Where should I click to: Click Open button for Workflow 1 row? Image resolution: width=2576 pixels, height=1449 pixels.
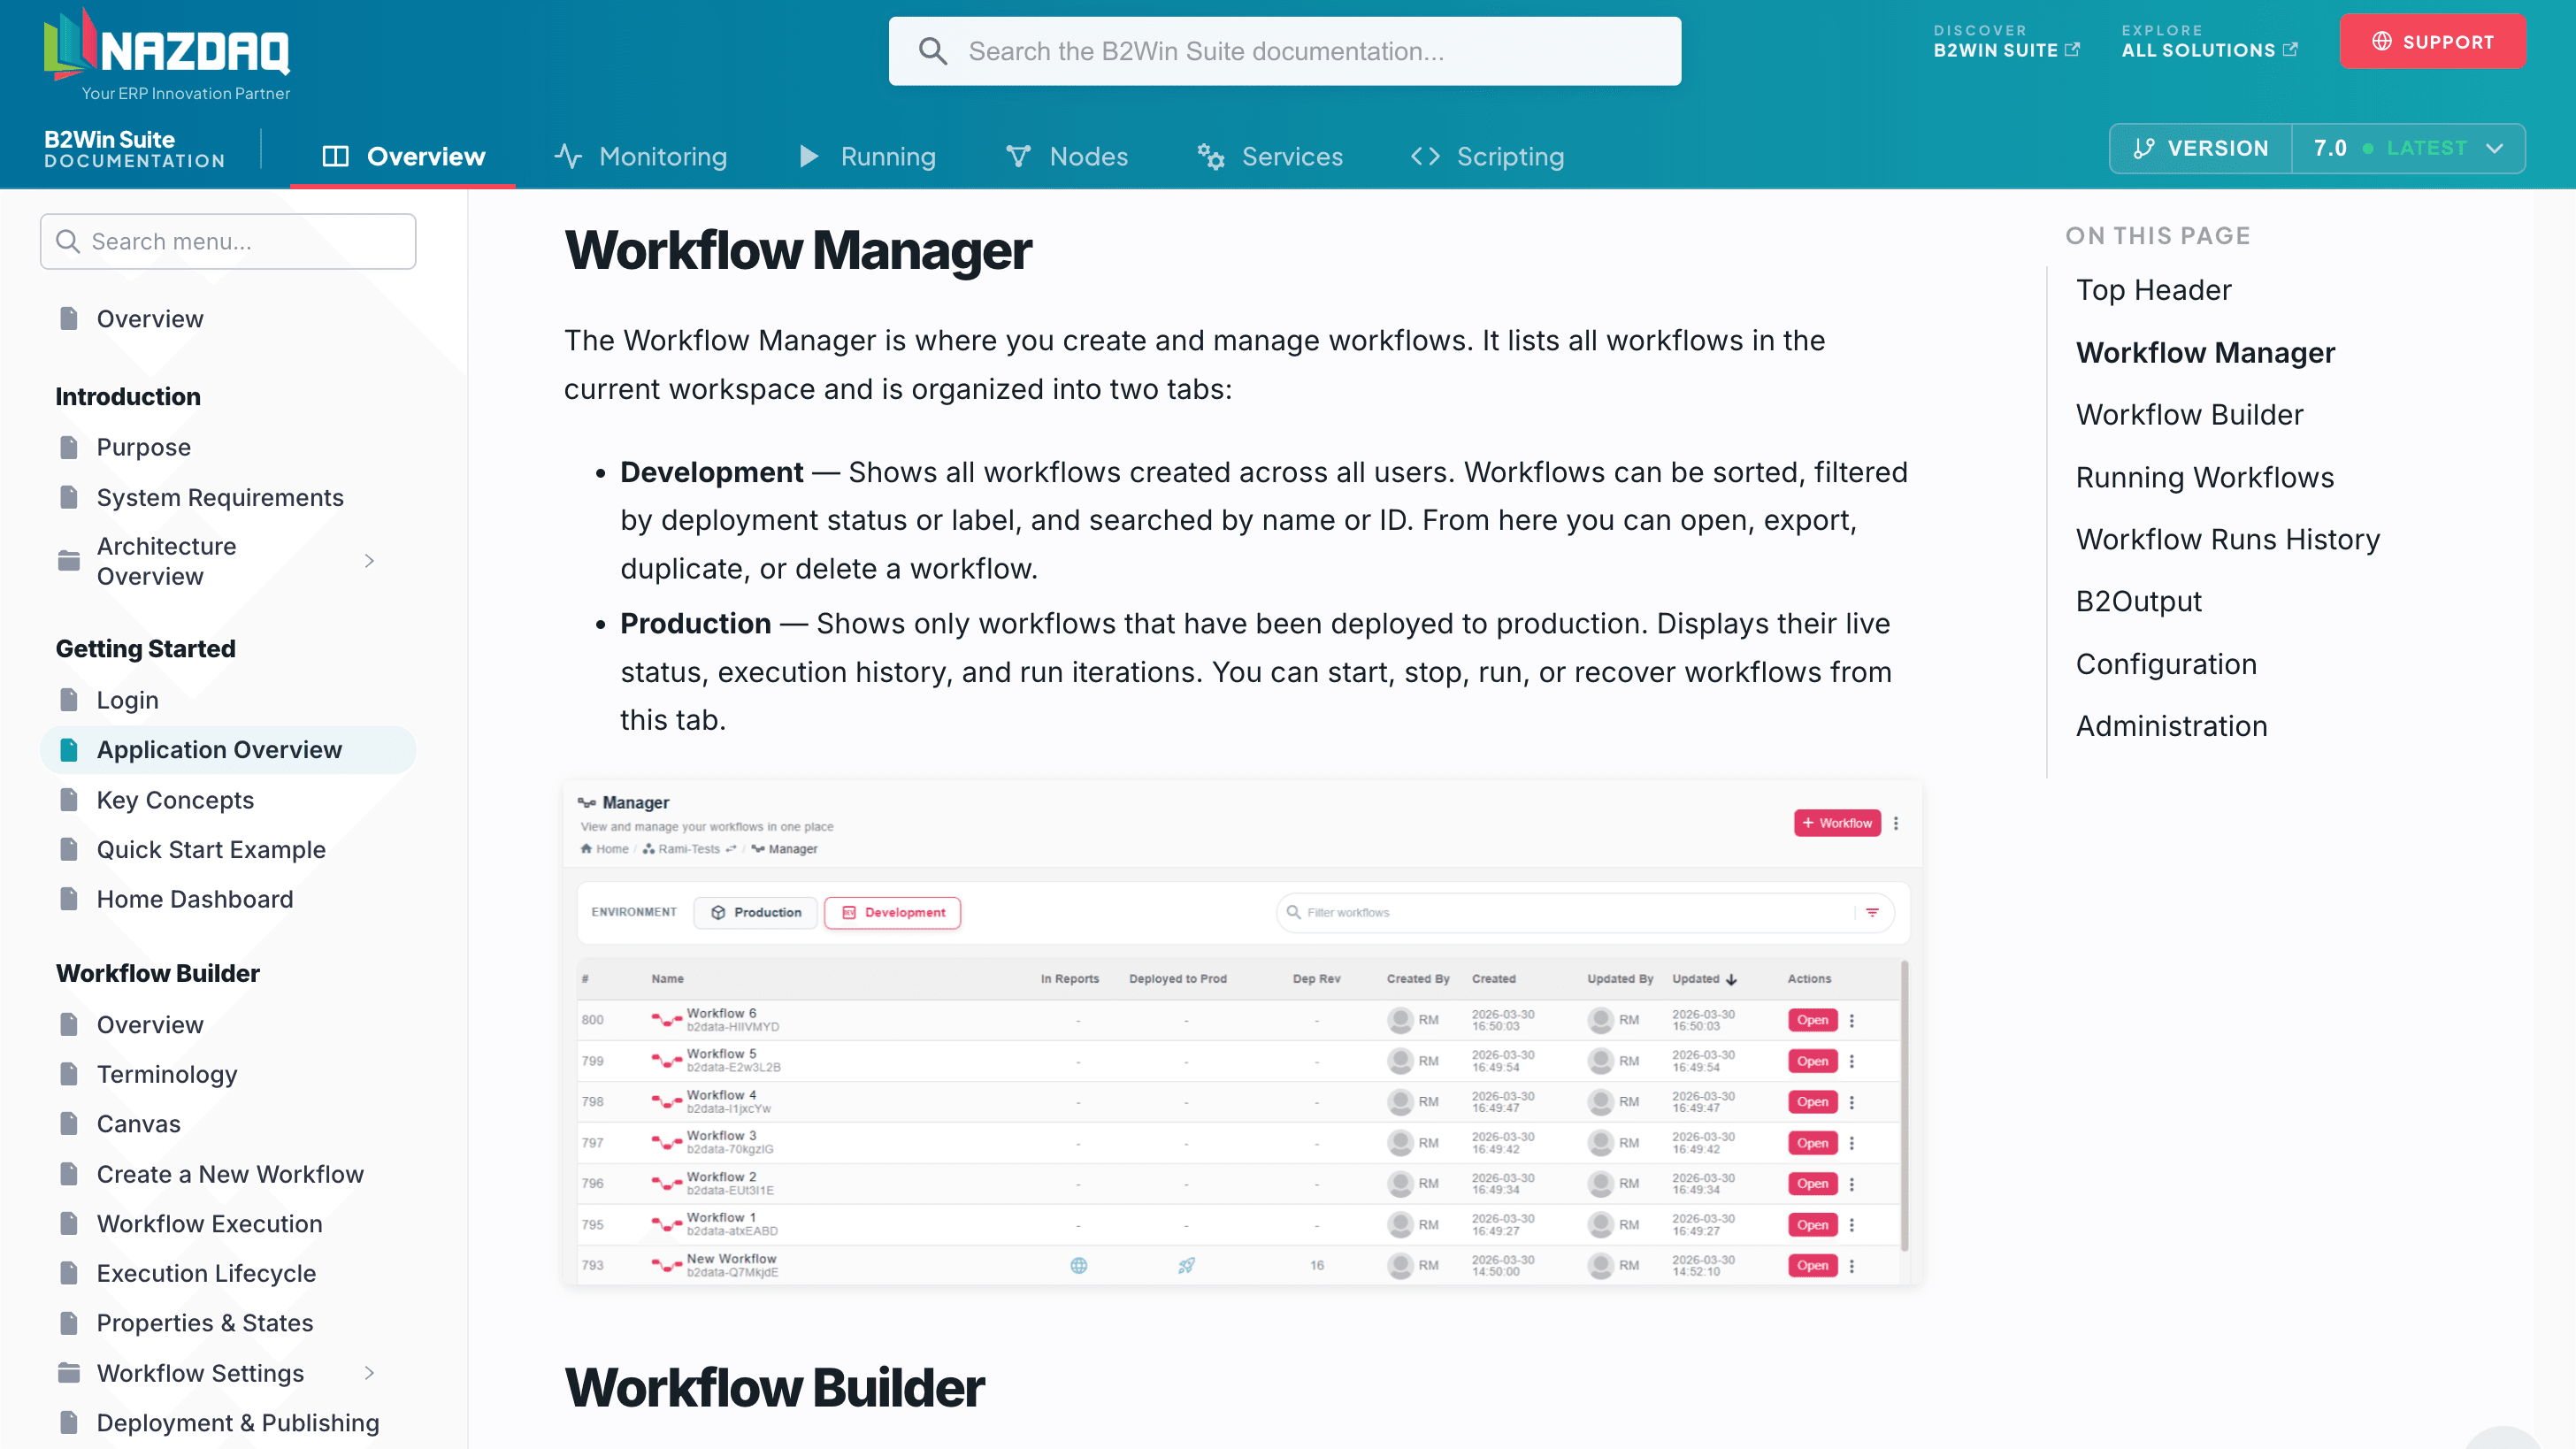coord(1812,1225)
